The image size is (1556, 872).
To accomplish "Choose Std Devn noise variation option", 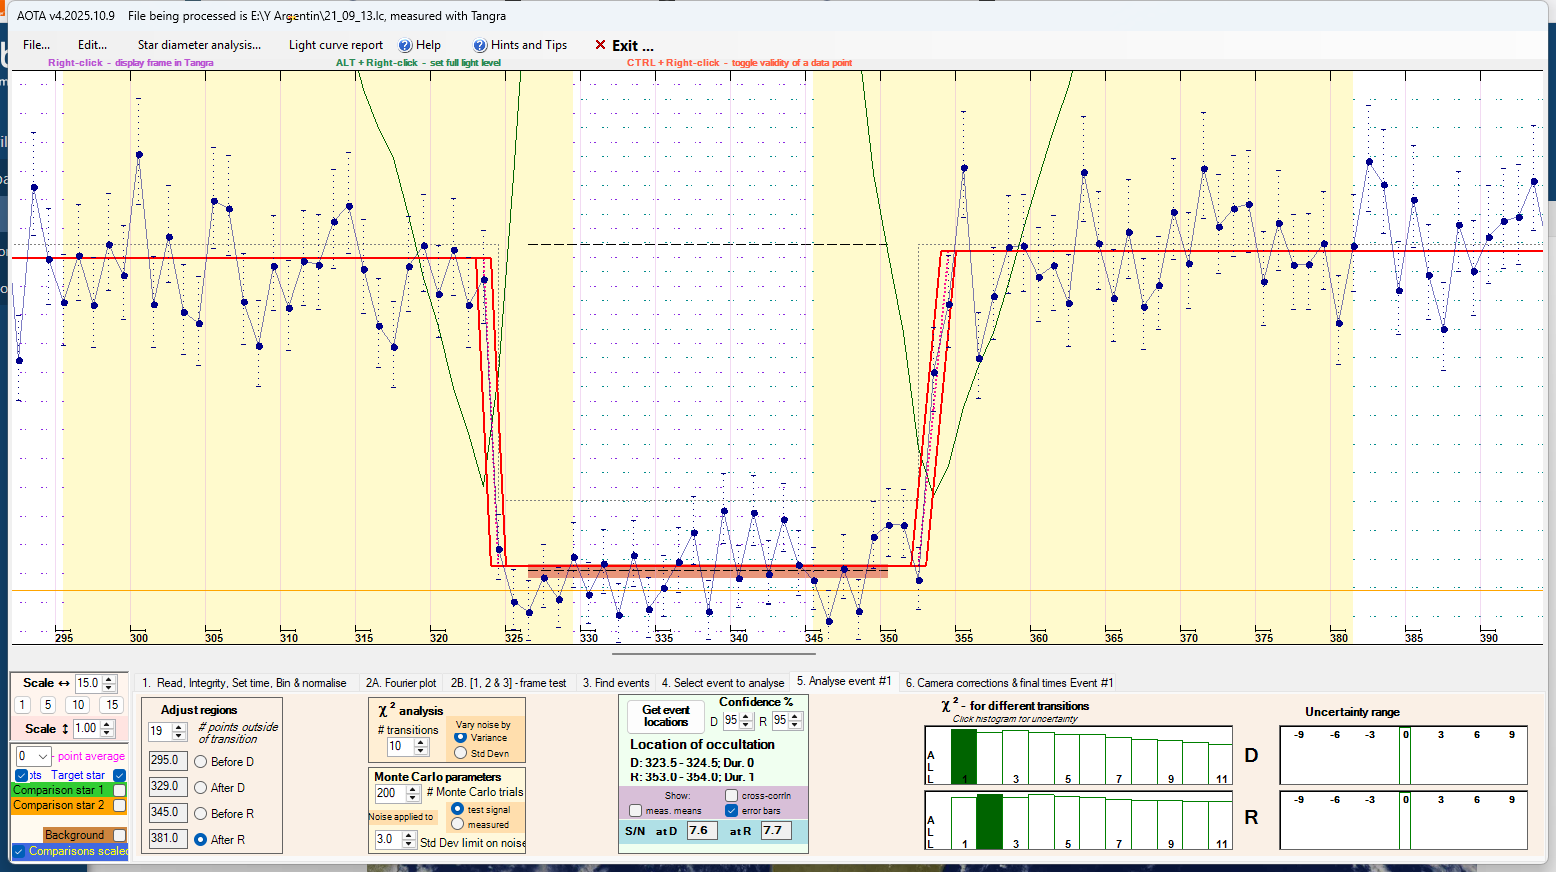I will [x=461, y=753].
